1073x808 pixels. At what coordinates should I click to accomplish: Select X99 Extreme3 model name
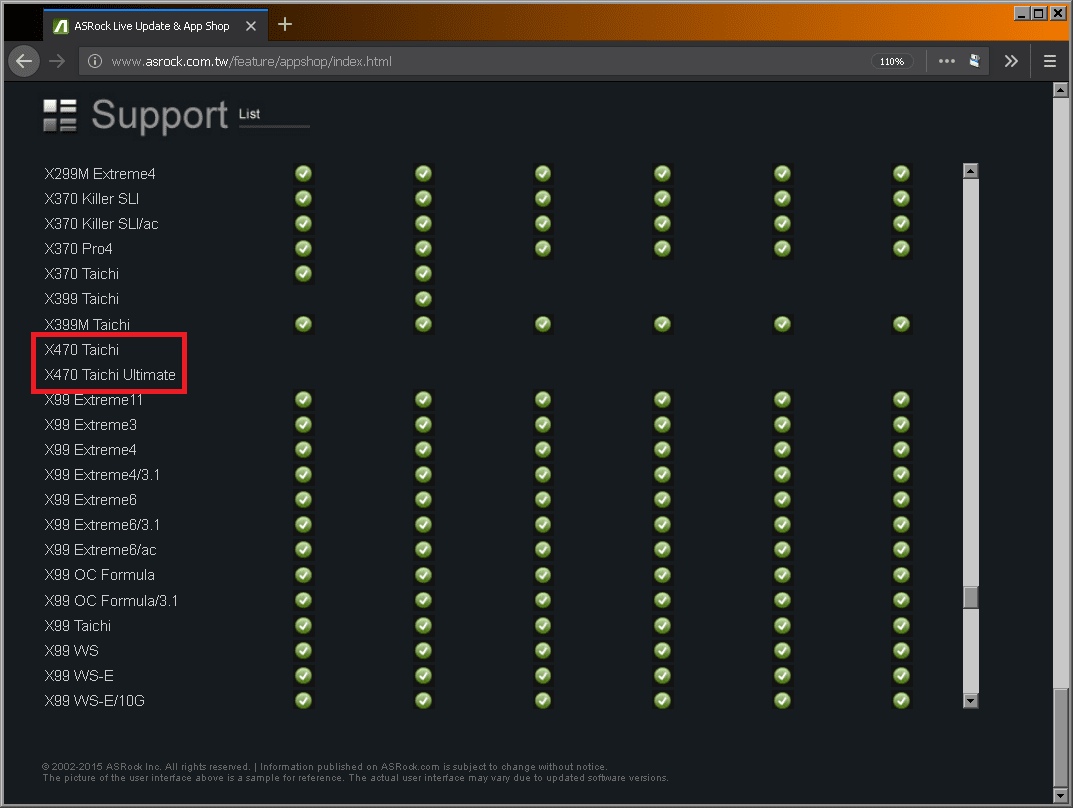90,425
